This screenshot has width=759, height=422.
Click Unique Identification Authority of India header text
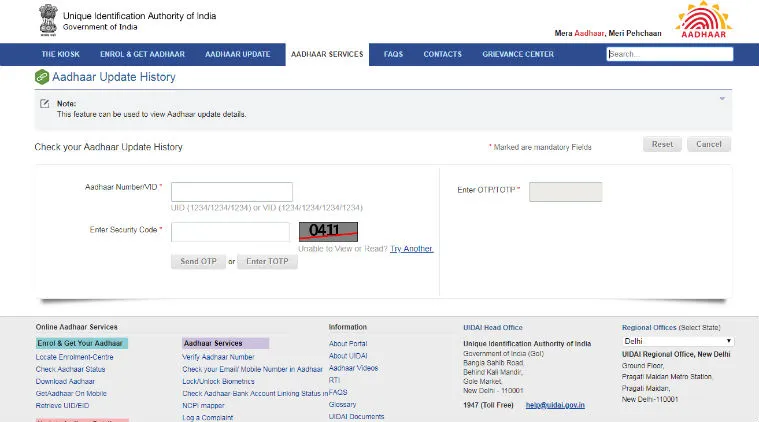(139, 16)
